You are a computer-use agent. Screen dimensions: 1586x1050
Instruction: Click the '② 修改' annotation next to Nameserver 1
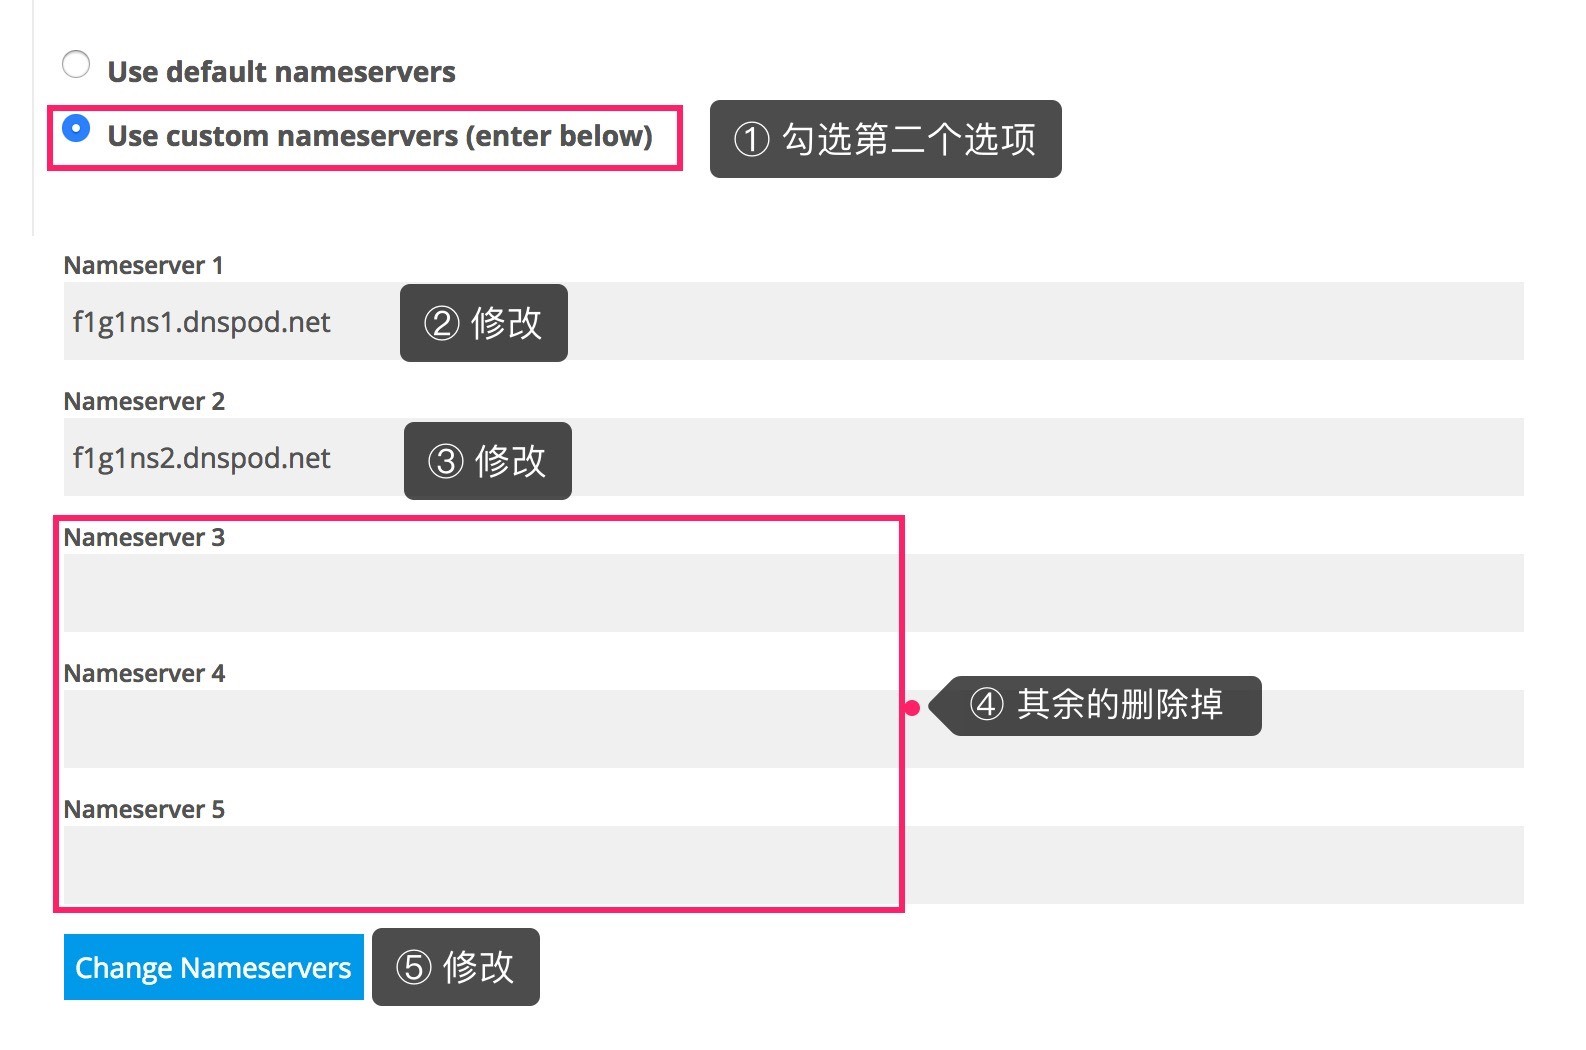click(483, 322)
